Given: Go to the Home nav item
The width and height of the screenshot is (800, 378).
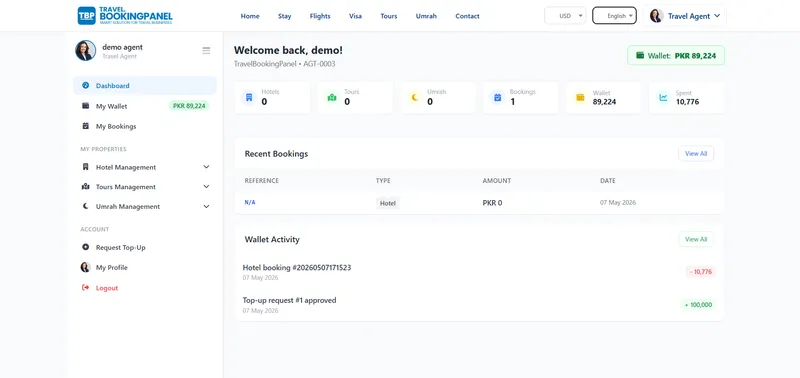Looking at the screenshot, I should tap(250, 16).
